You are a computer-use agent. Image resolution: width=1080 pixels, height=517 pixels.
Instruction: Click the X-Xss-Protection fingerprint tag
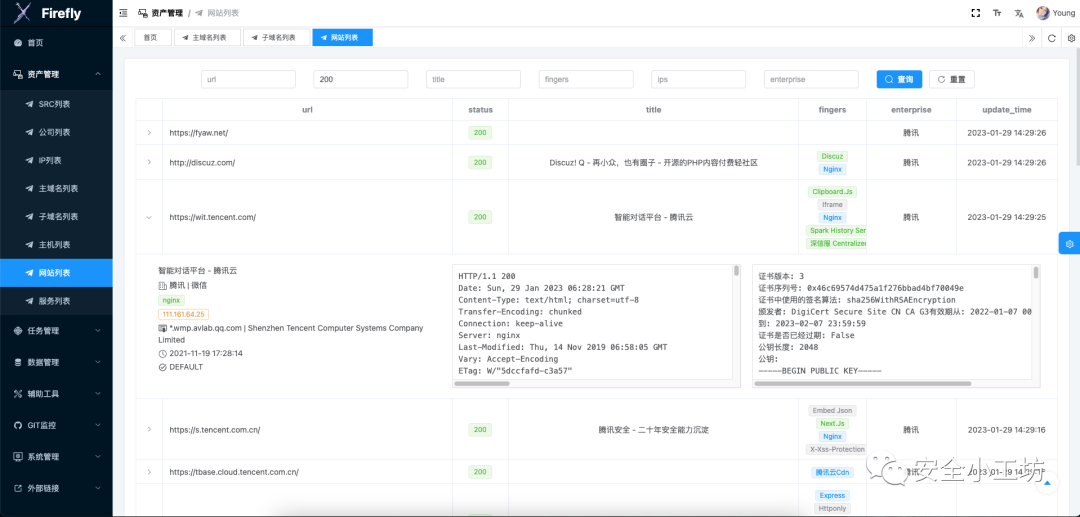[836, 449]
